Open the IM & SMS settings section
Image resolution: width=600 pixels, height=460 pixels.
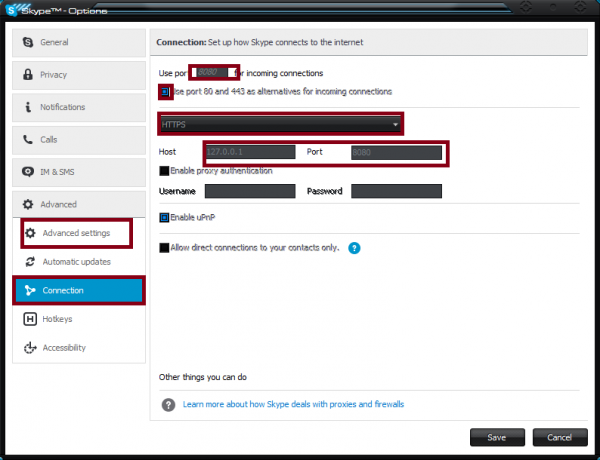pos(79,172)
